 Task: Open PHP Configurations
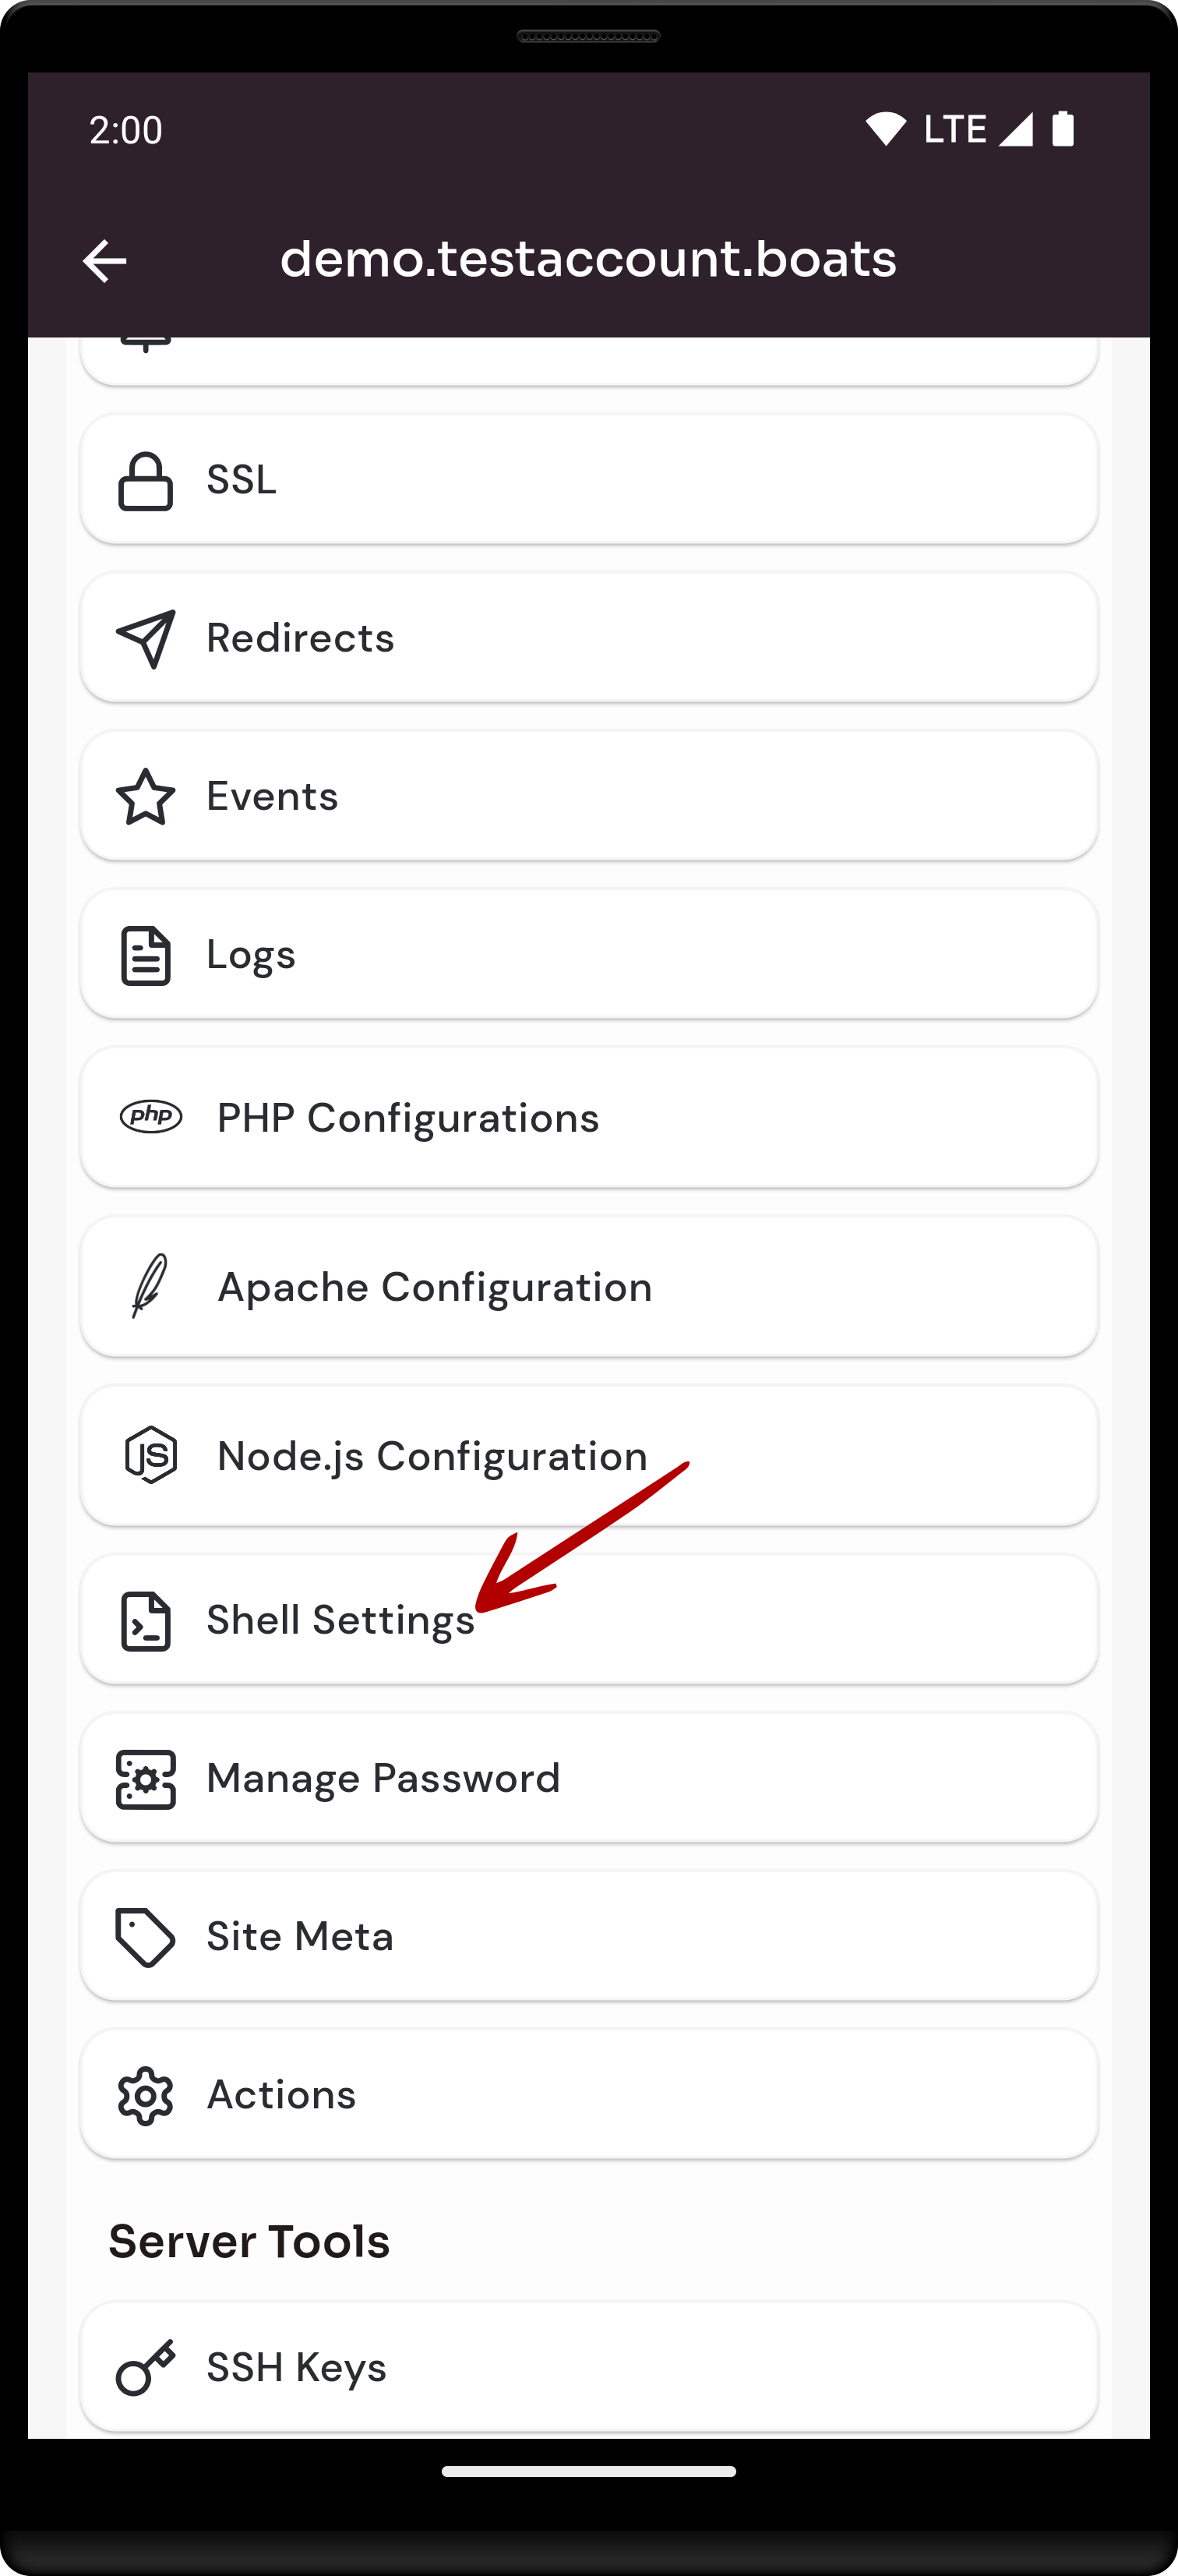pyautogui.click(x=589, y=1117)
